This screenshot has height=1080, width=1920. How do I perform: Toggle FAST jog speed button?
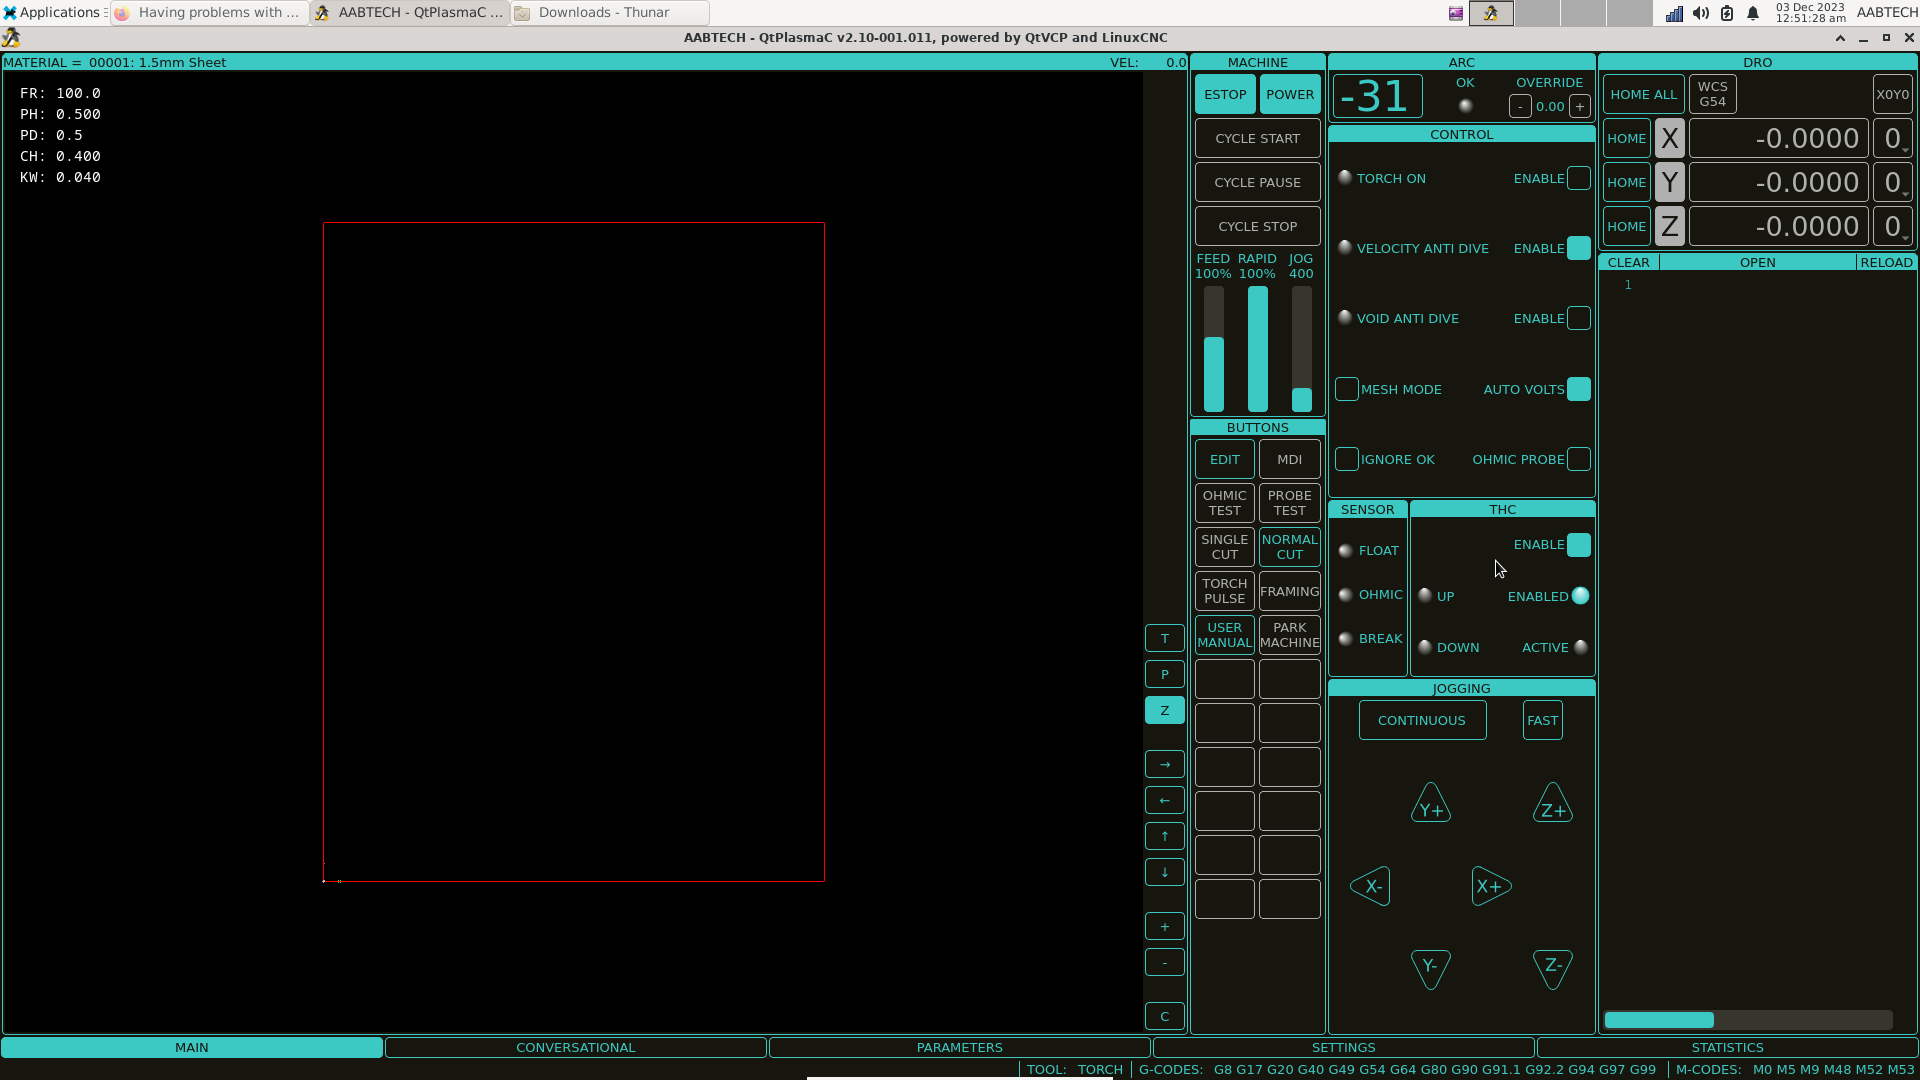pyautogui.click(x=1543, y=720)
